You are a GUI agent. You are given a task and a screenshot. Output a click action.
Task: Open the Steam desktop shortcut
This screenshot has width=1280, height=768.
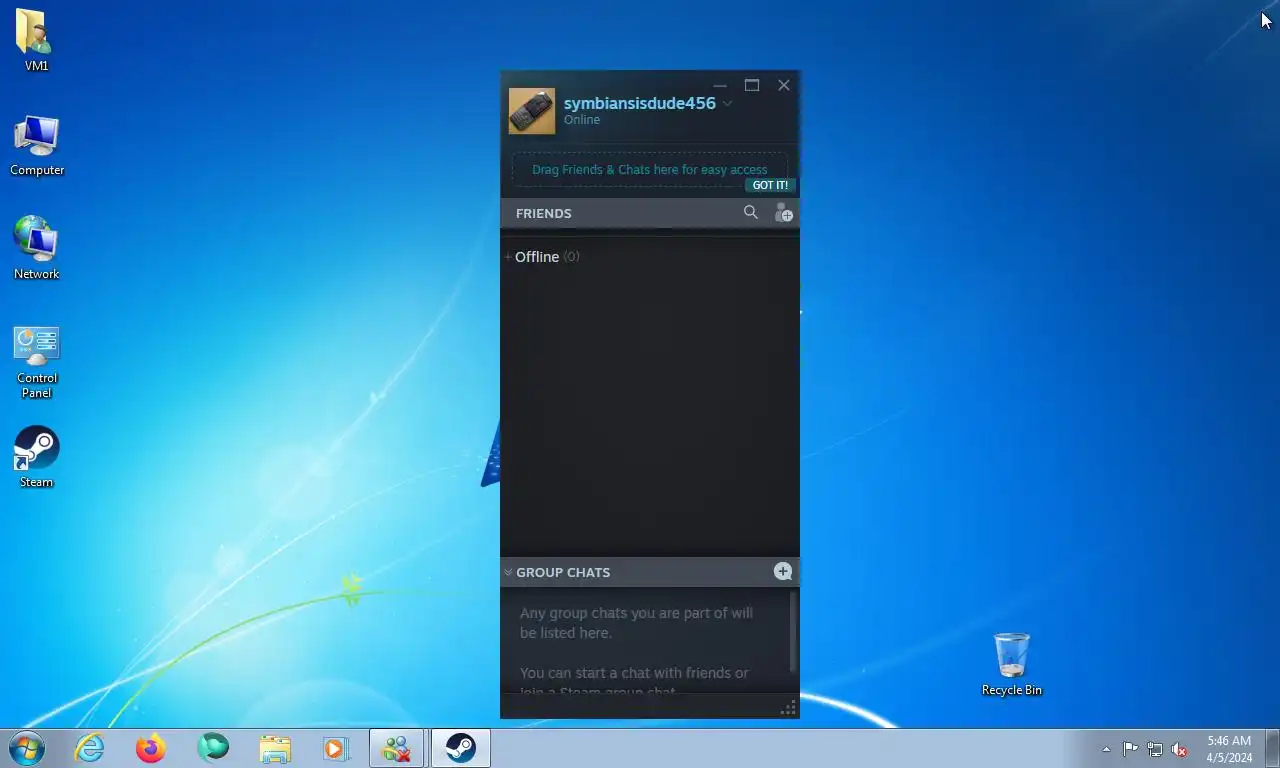pyautogui.click(x=37, y=458)
